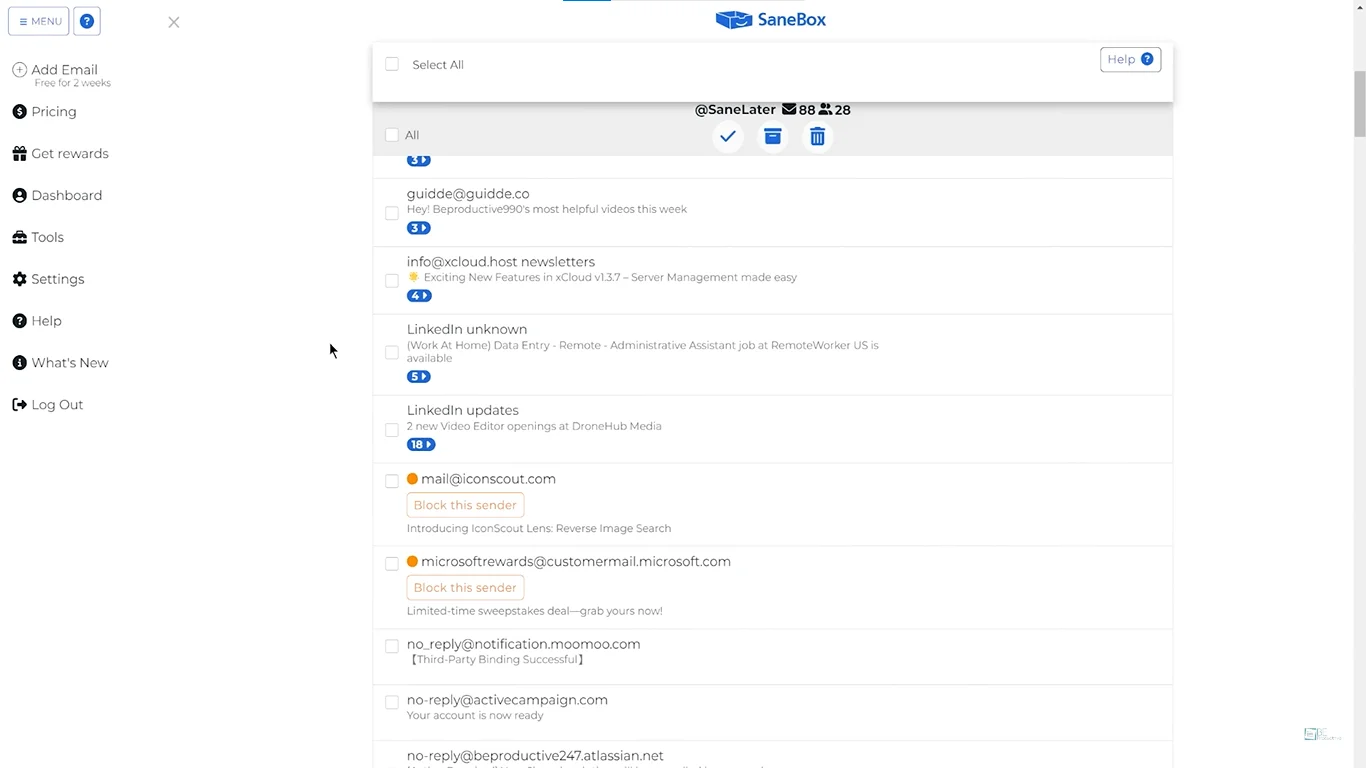Tick the Select All checkbox
The height and width of the screenshot is (768, 1366).
coord(392,64)
